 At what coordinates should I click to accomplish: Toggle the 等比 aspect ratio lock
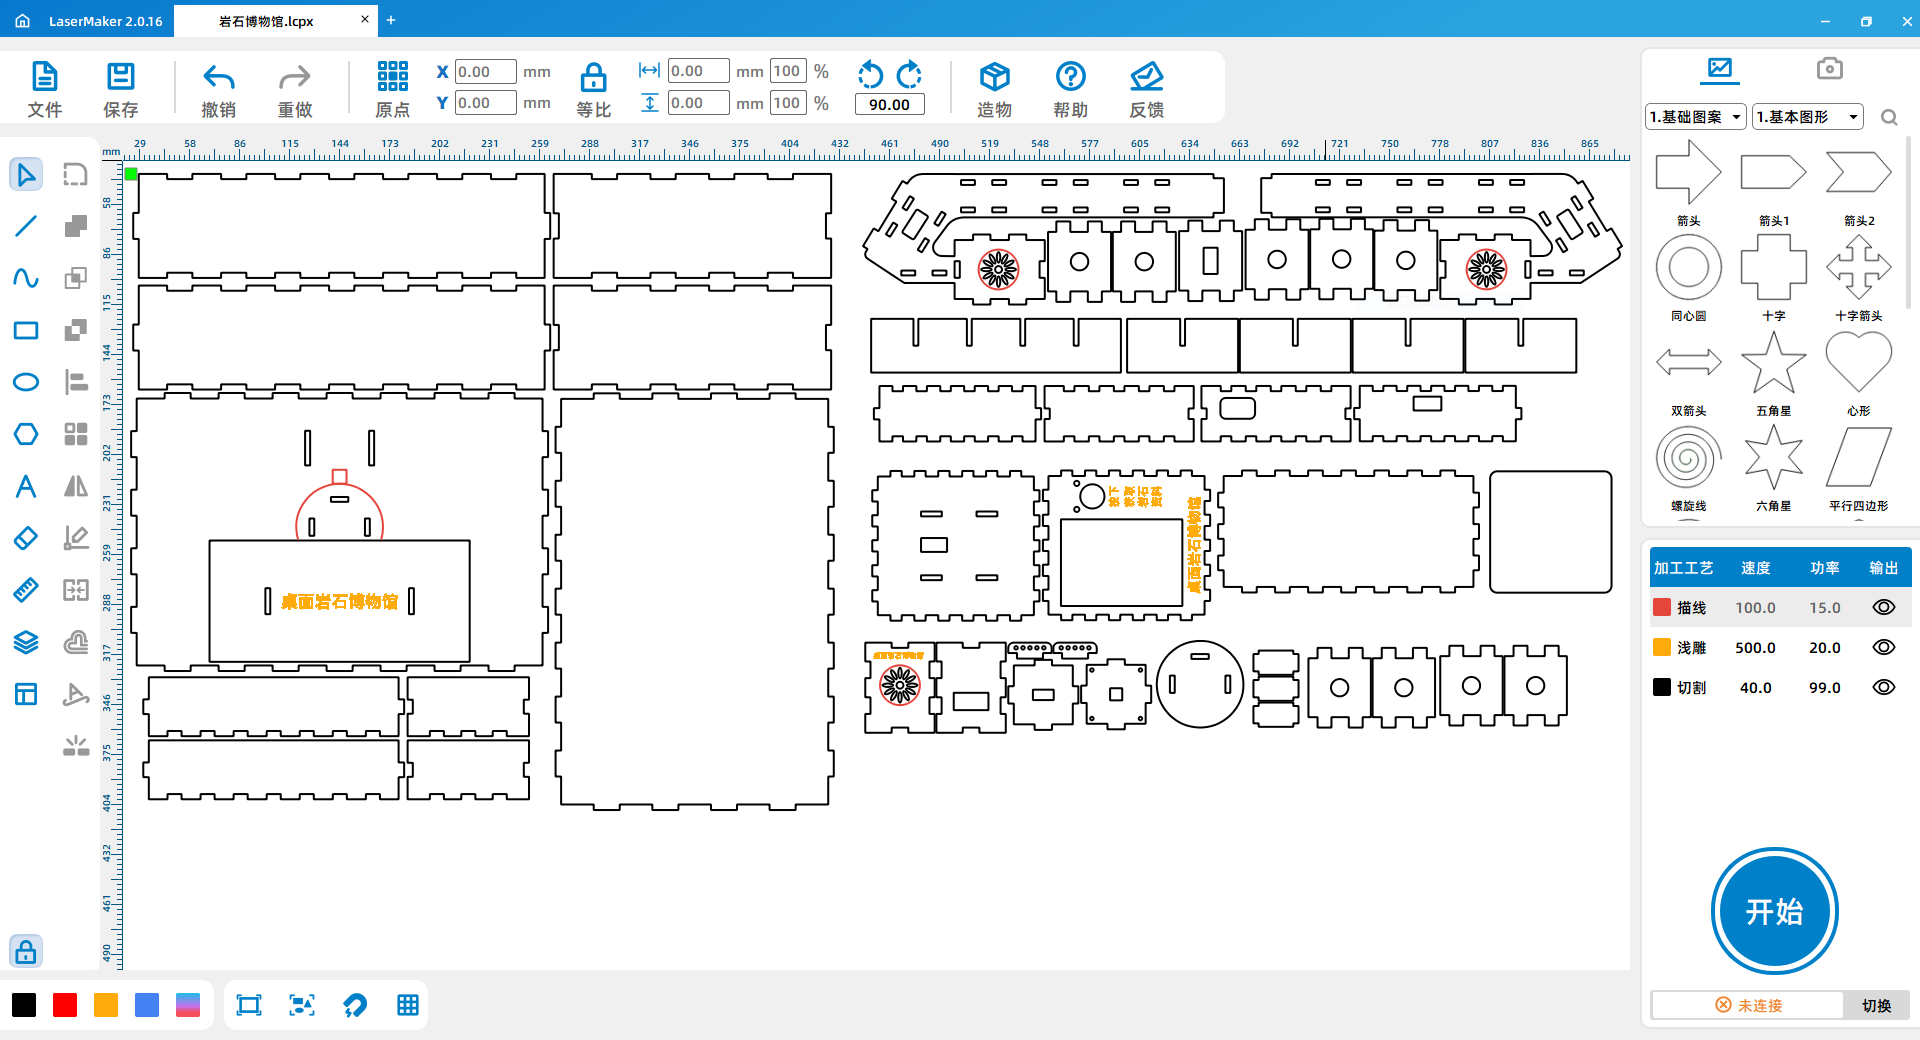pos(593,78)
